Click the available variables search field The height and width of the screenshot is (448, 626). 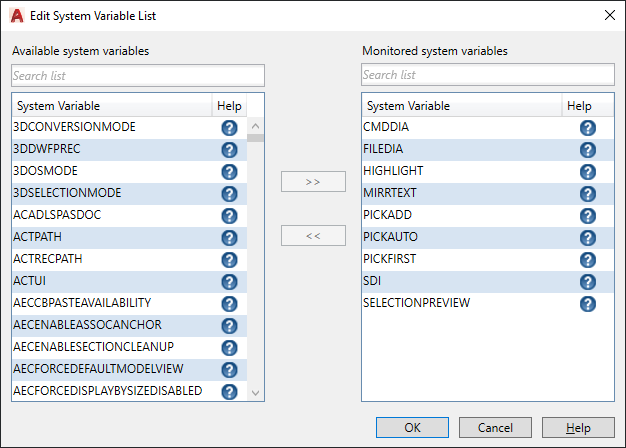(x=138, y=75)
